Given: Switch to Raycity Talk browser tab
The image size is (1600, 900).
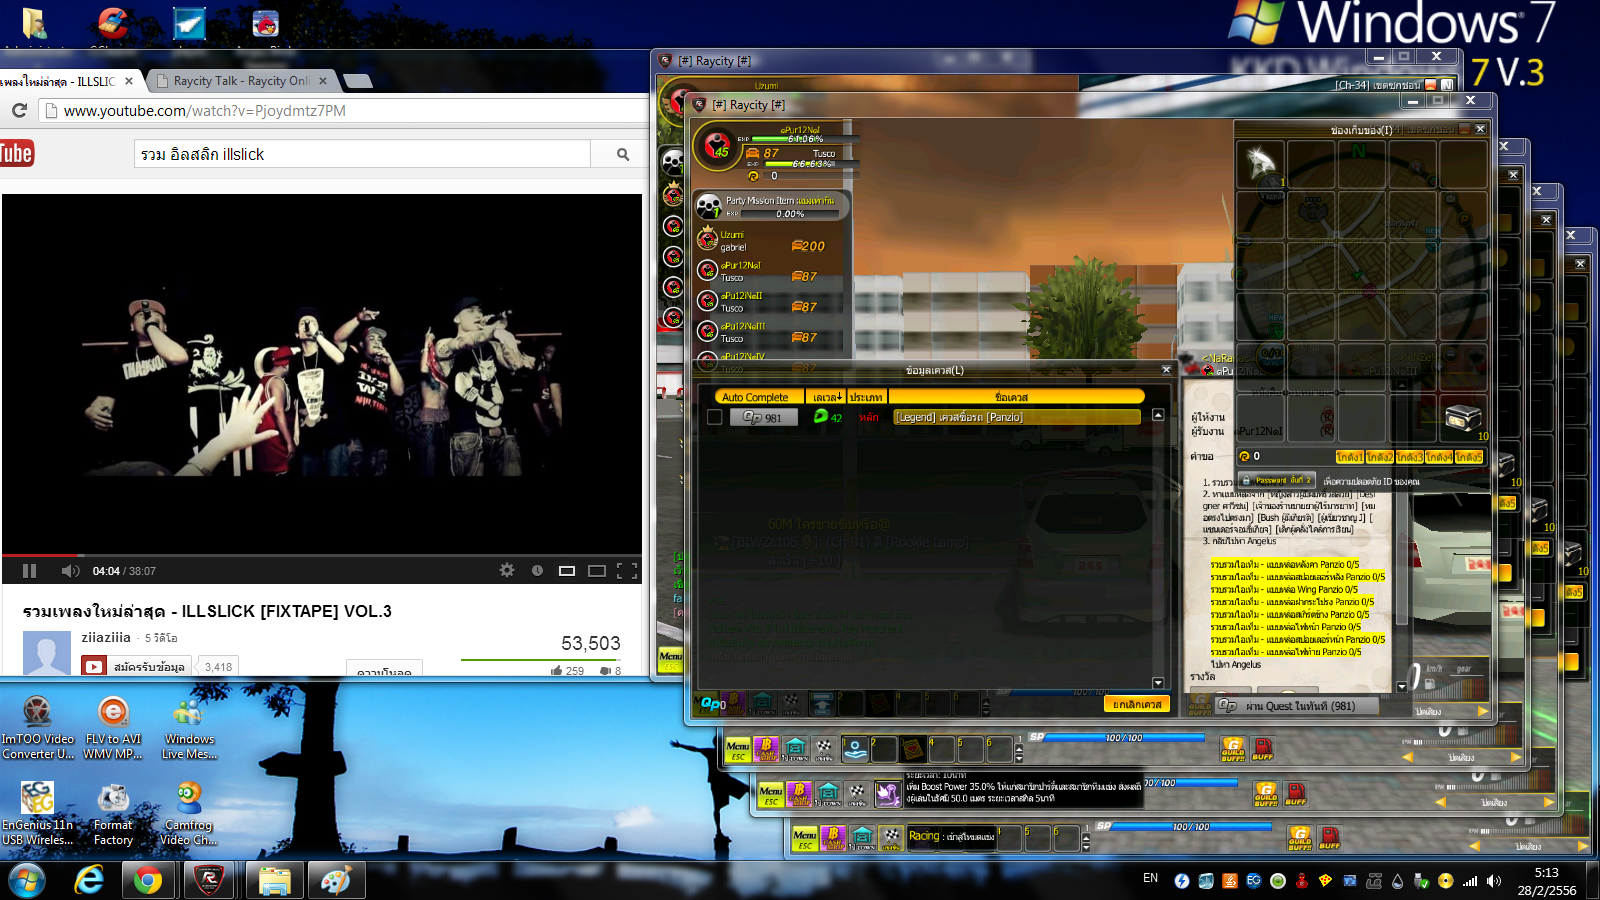Looking at the screenshot, I should [241, 81].
